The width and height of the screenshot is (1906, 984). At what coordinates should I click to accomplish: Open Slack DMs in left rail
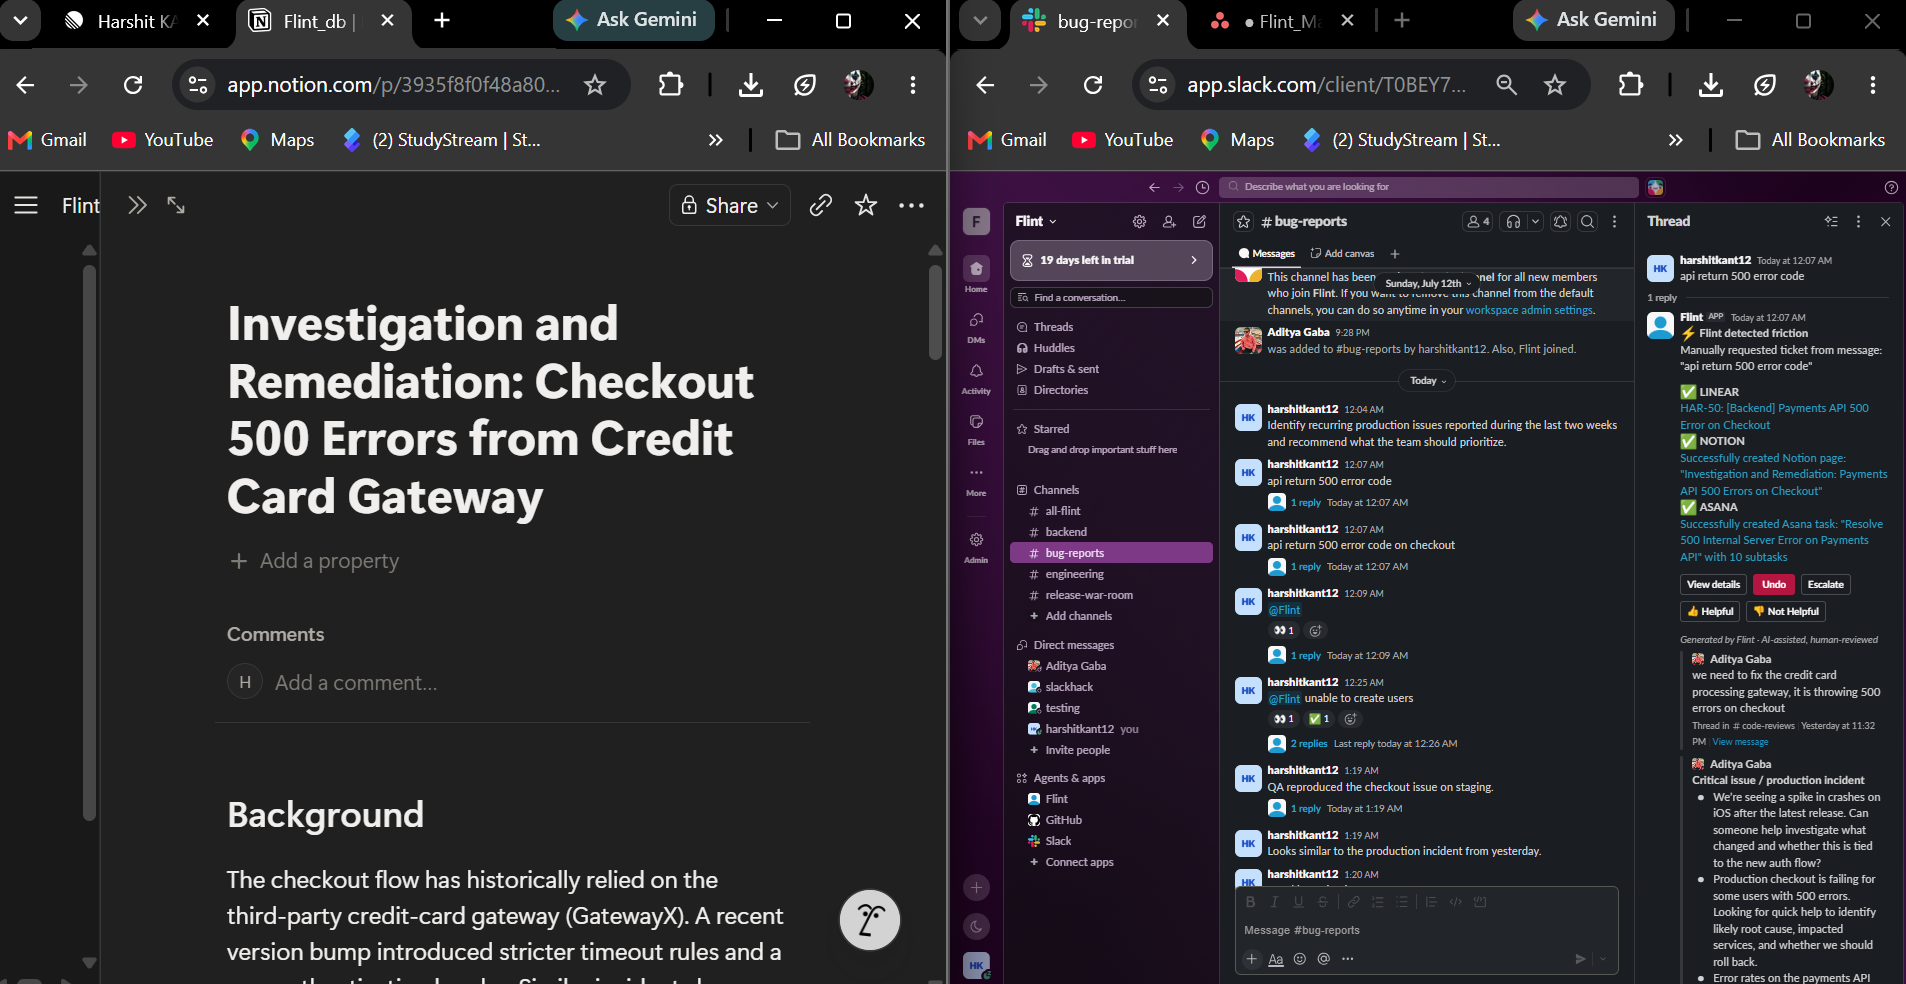point(976,327)
